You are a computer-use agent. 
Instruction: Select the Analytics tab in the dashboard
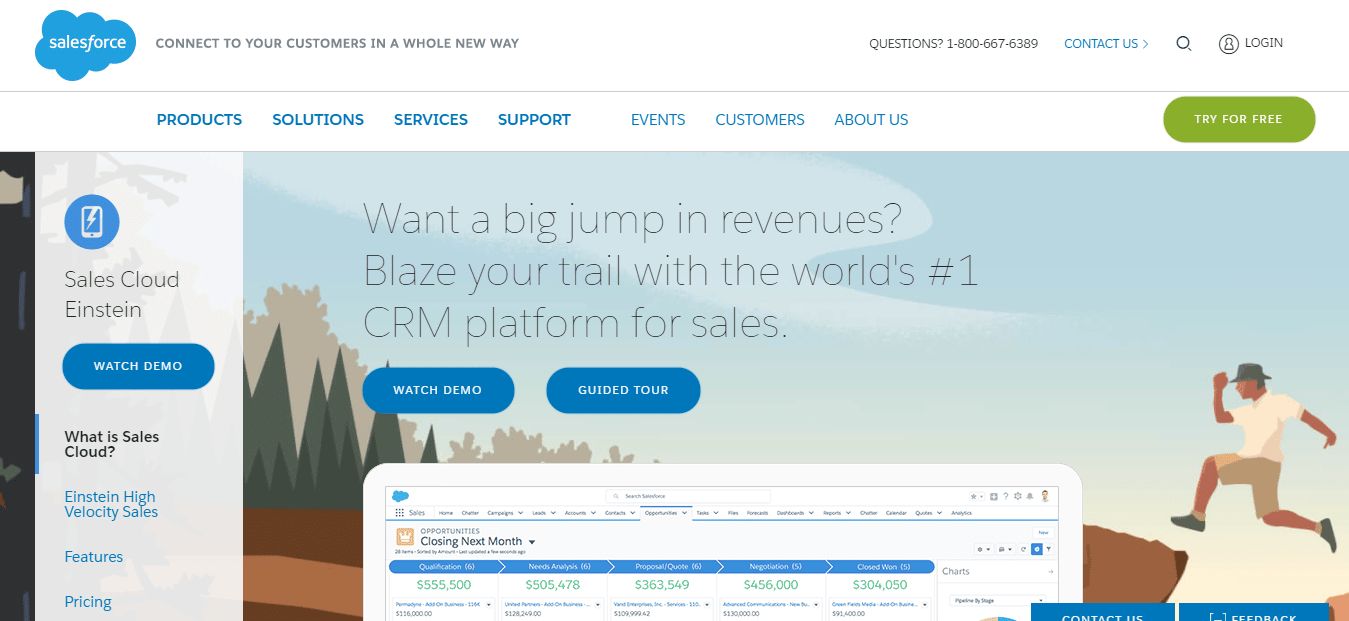coord(961,513)
